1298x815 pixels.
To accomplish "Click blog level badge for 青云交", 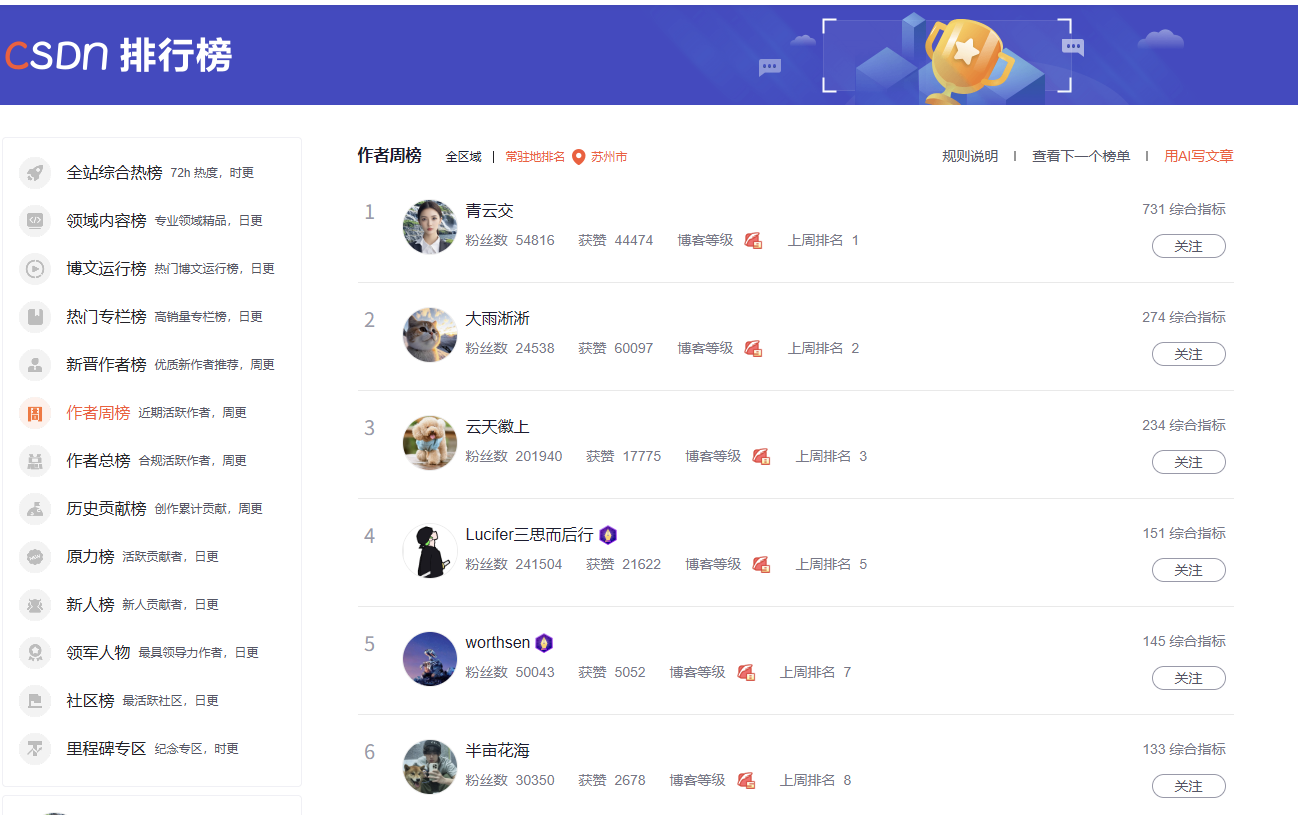I will click(x=754, y=241).
